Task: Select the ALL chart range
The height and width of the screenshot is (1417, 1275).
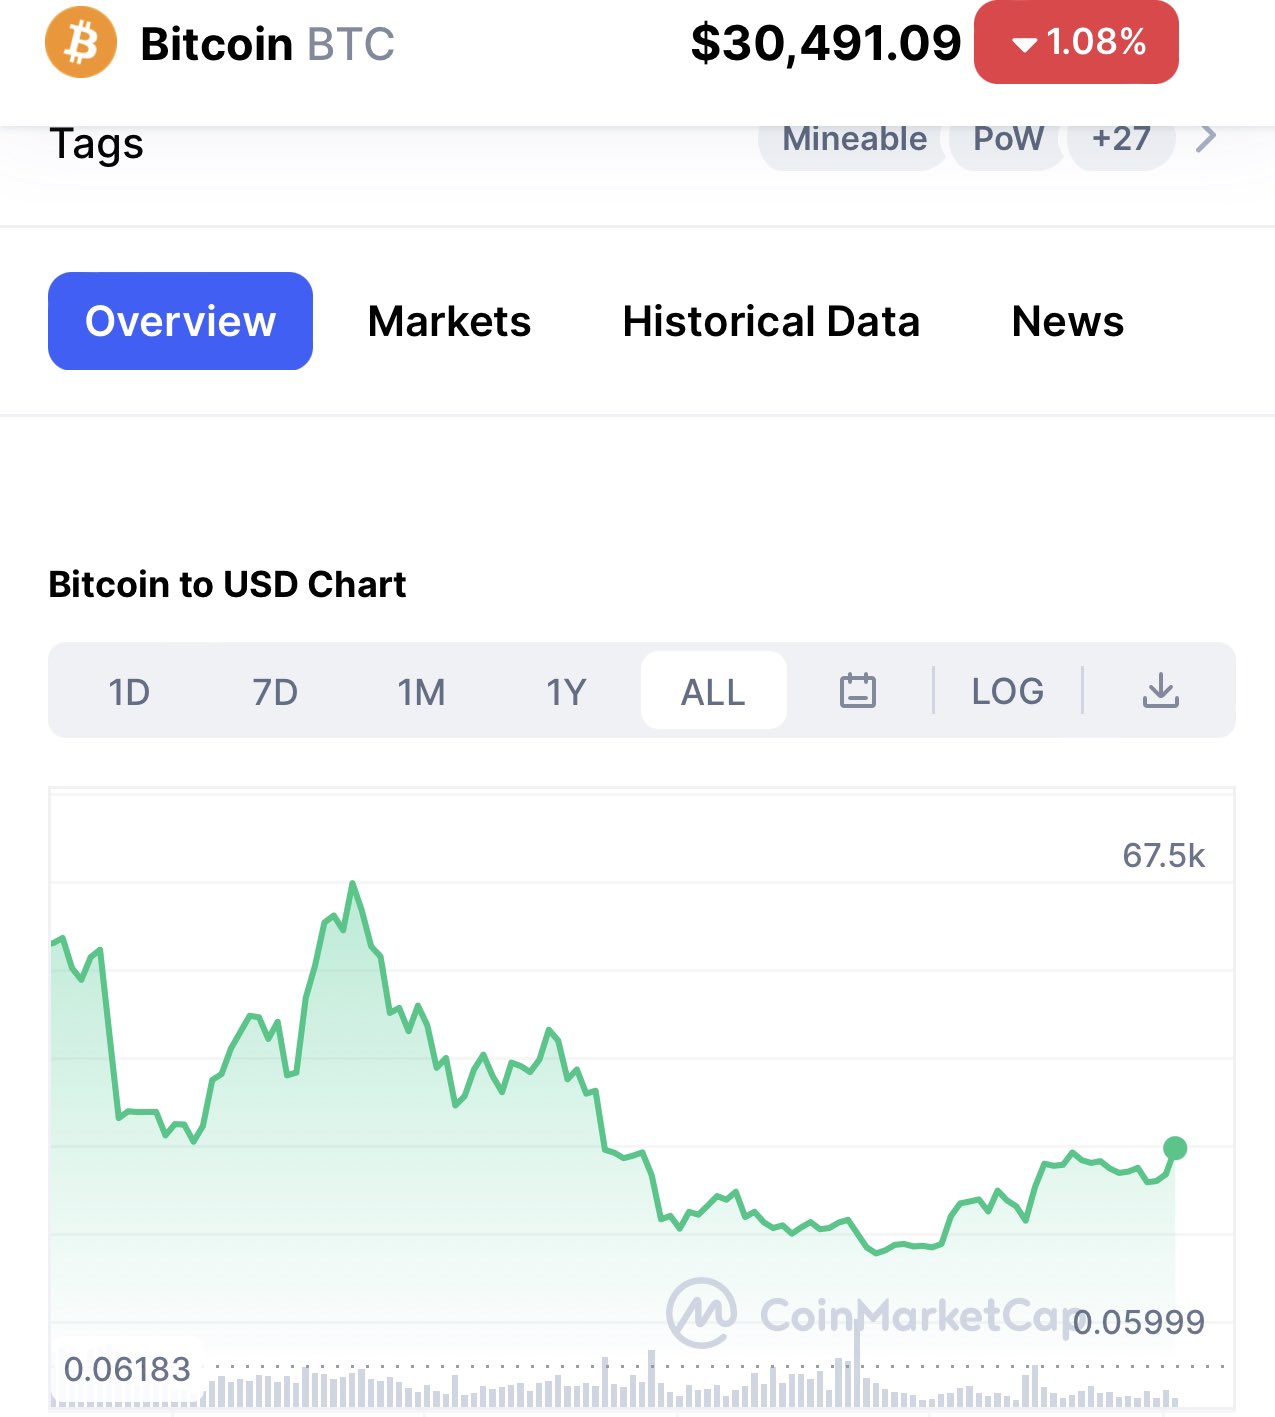Action: coord(714,690)
